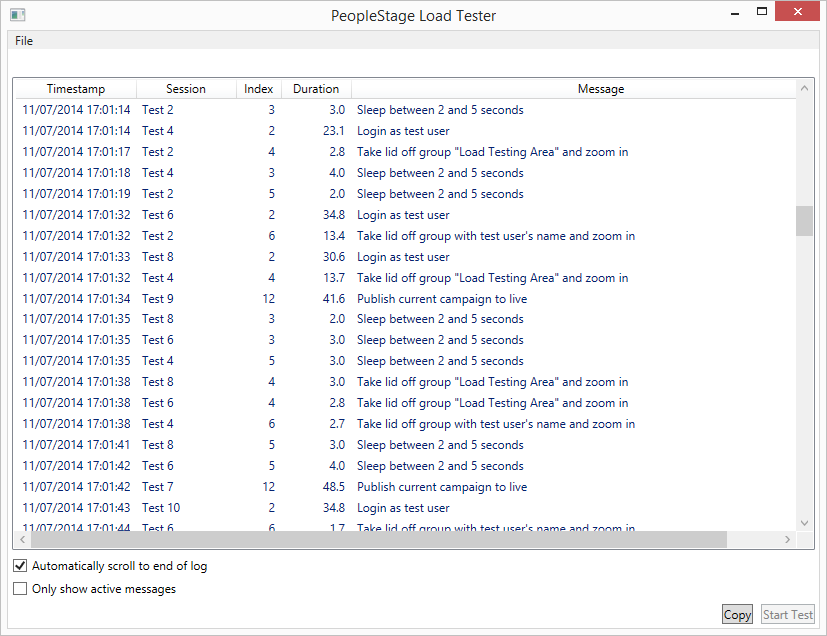Click the Index column header
The height and width of the screenshot is (636, 827).
pos(259,89)
